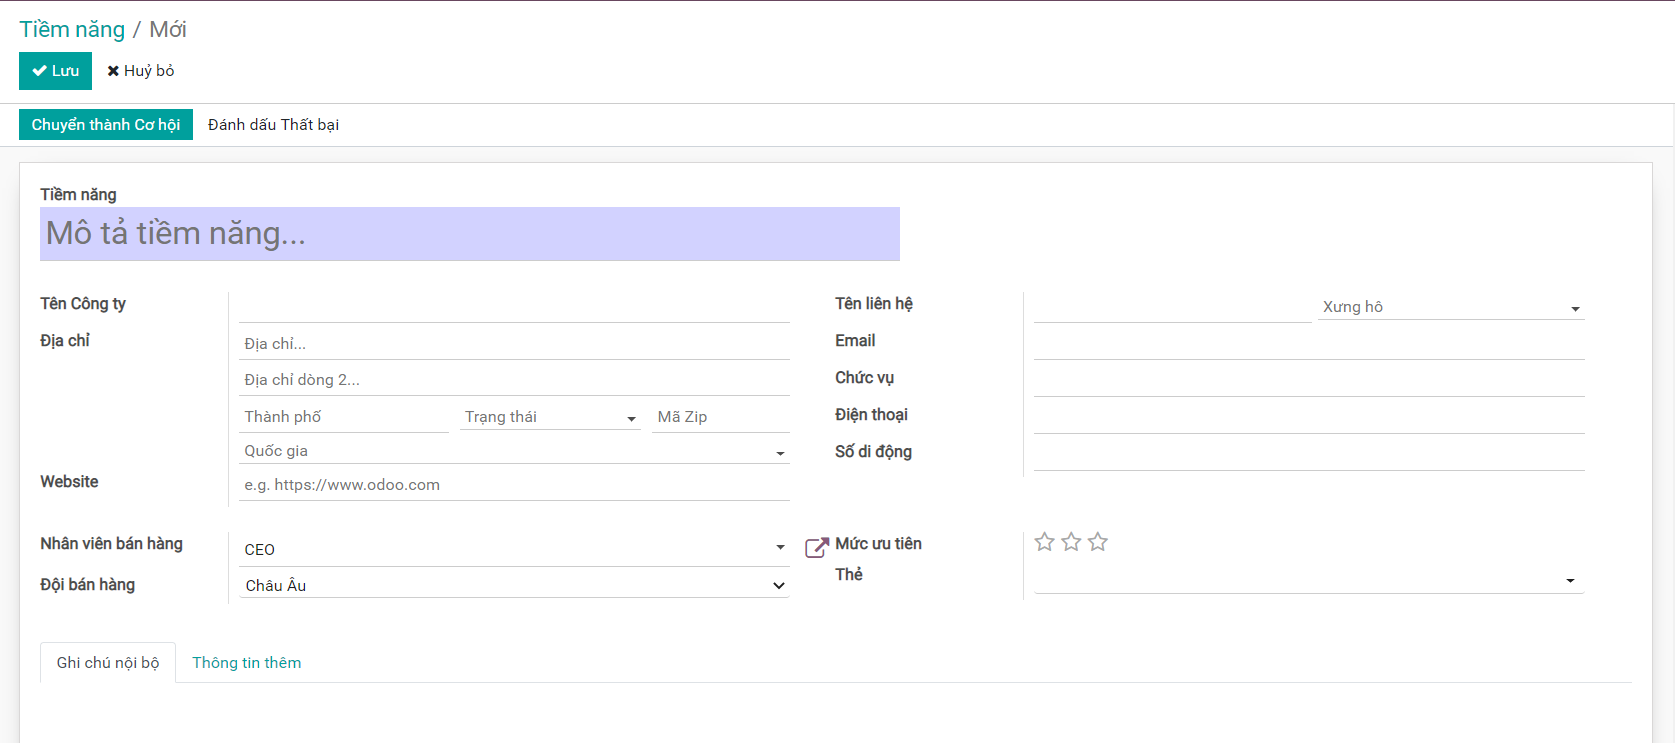Expand the Xưng hô title dropdown

[1452, 307]
